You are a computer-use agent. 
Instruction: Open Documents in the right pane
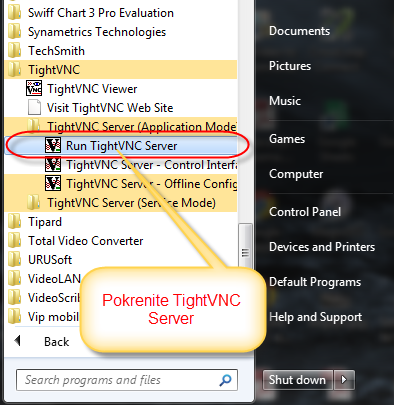coord(299,31)
